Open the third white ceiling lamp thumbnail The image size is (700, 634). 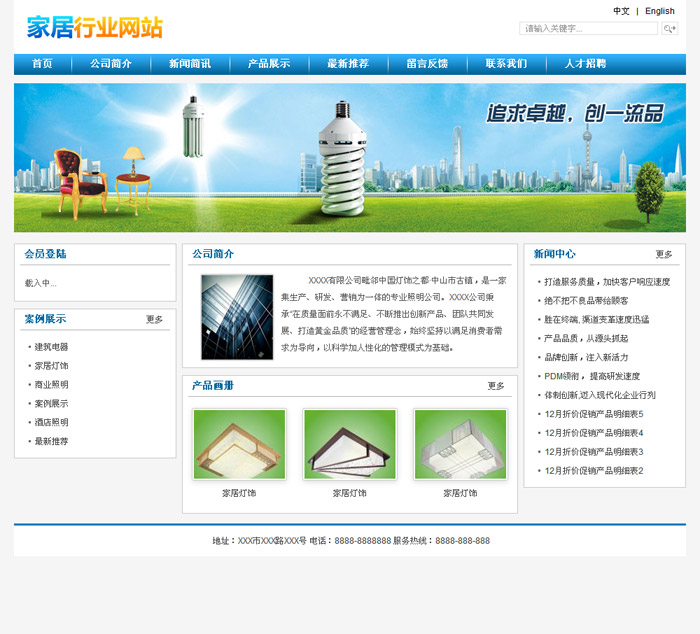460,444
